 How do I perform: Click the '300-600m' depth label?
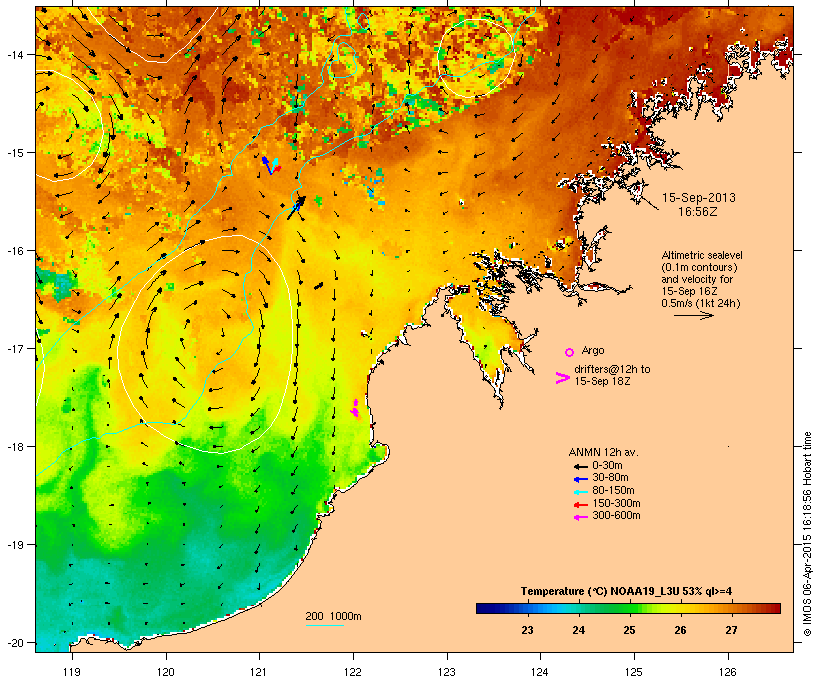point(617,516)
